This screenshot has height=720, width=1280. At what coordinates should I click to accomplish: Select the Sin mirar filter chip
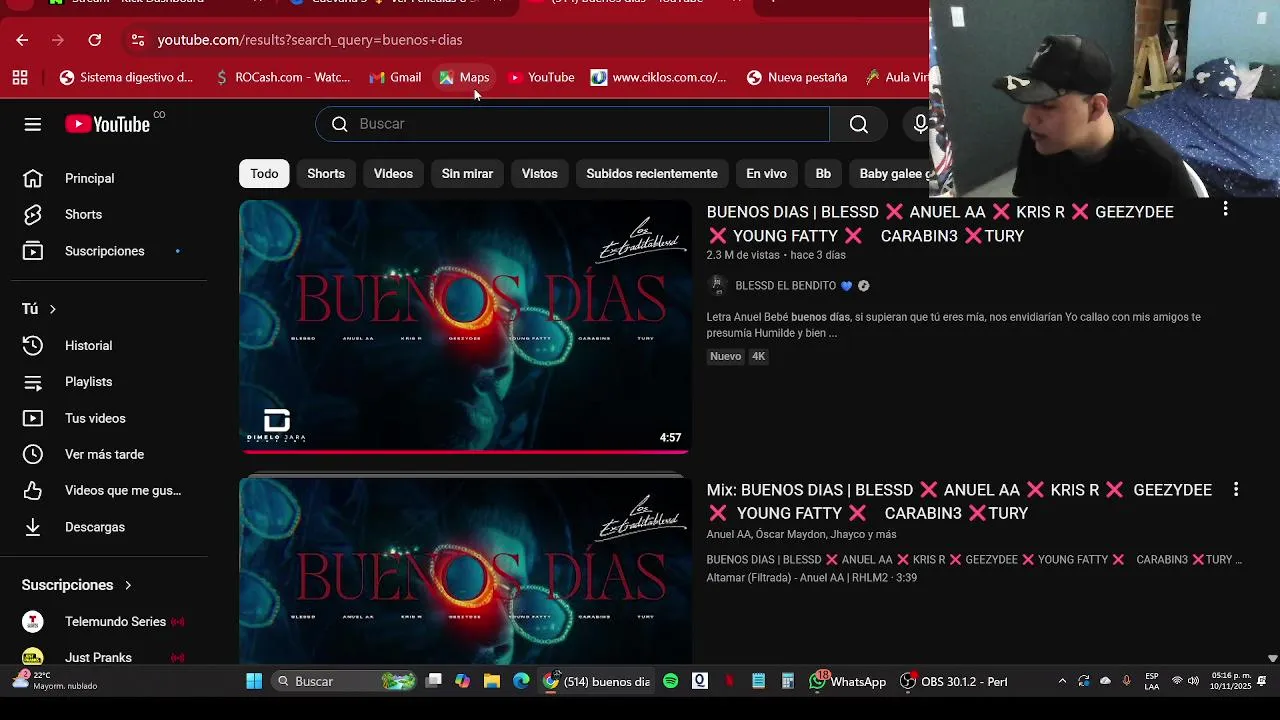pos(467,174)
